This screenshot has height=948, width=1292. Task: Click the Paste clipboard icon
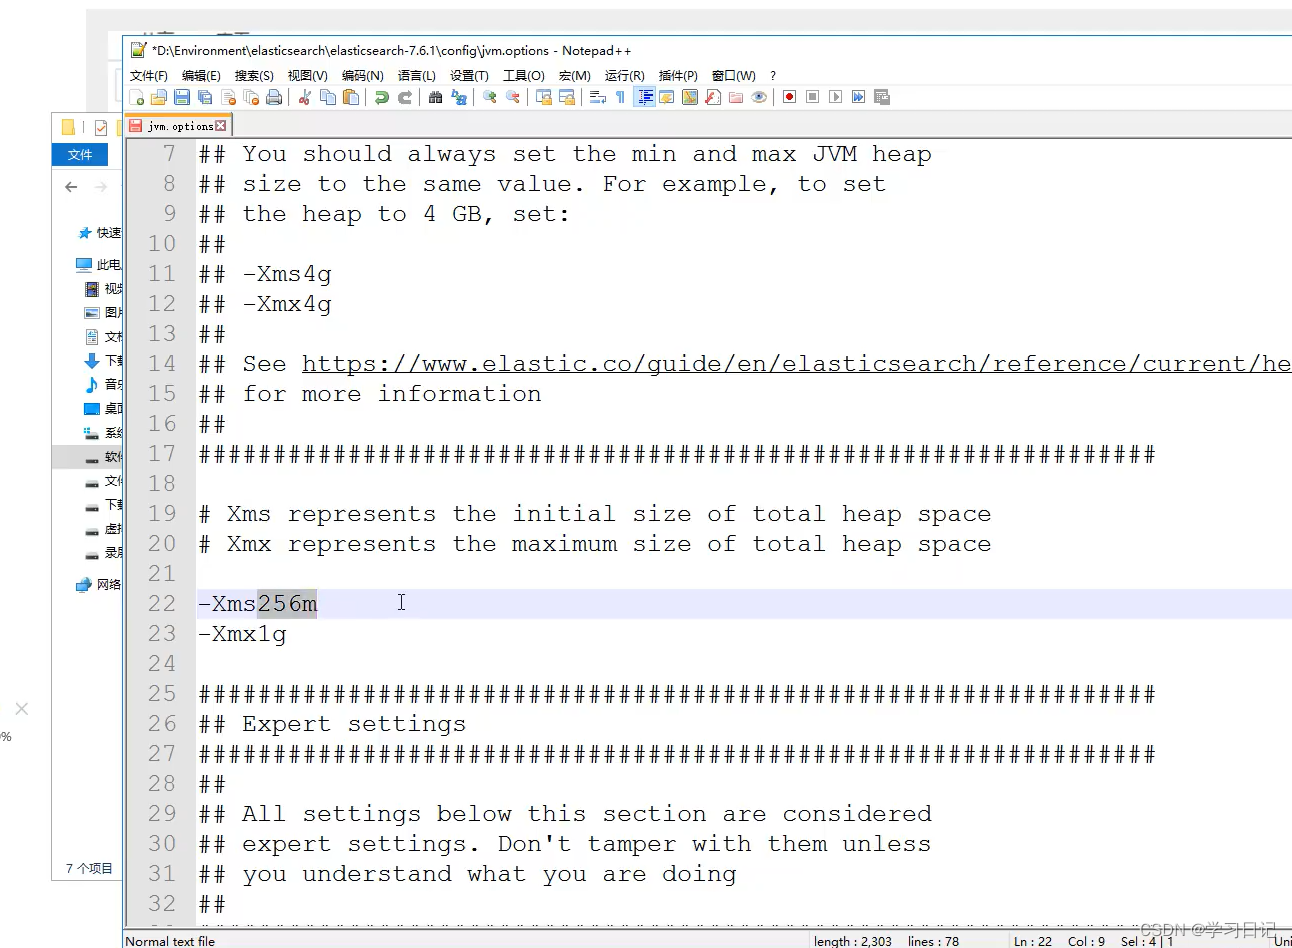coord(350,97)
